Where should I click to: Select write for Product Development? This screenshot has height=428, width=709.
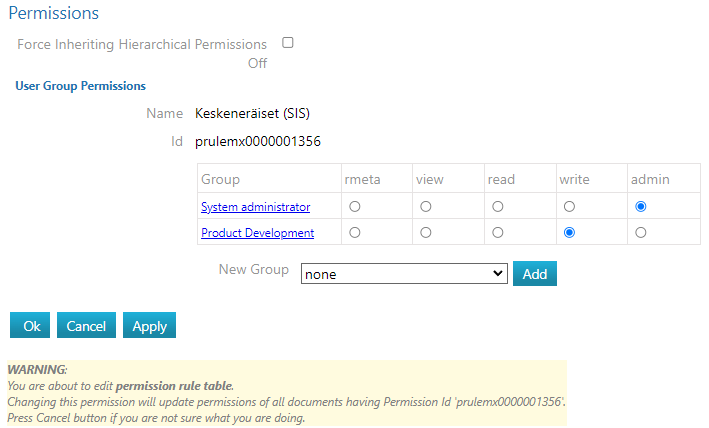570,233
